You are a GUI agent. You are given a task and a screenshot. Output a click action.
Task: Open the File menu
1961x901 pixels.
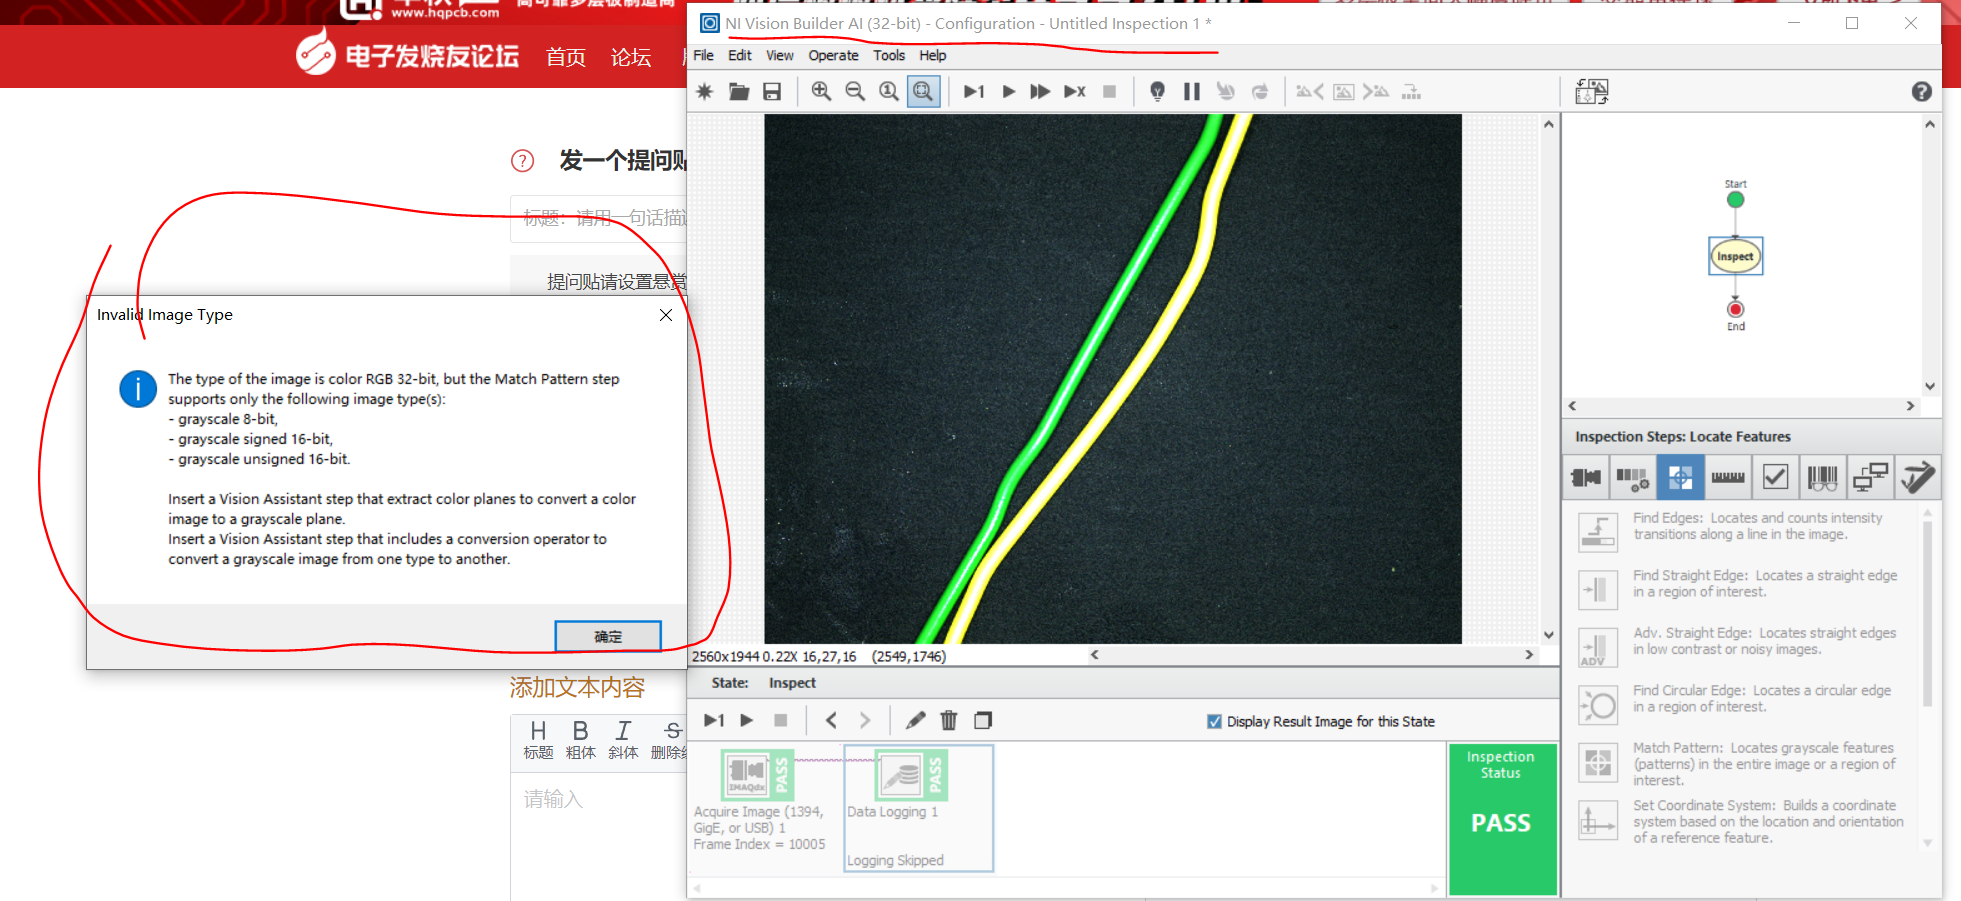pyautogui.click(x=704, y=56)
